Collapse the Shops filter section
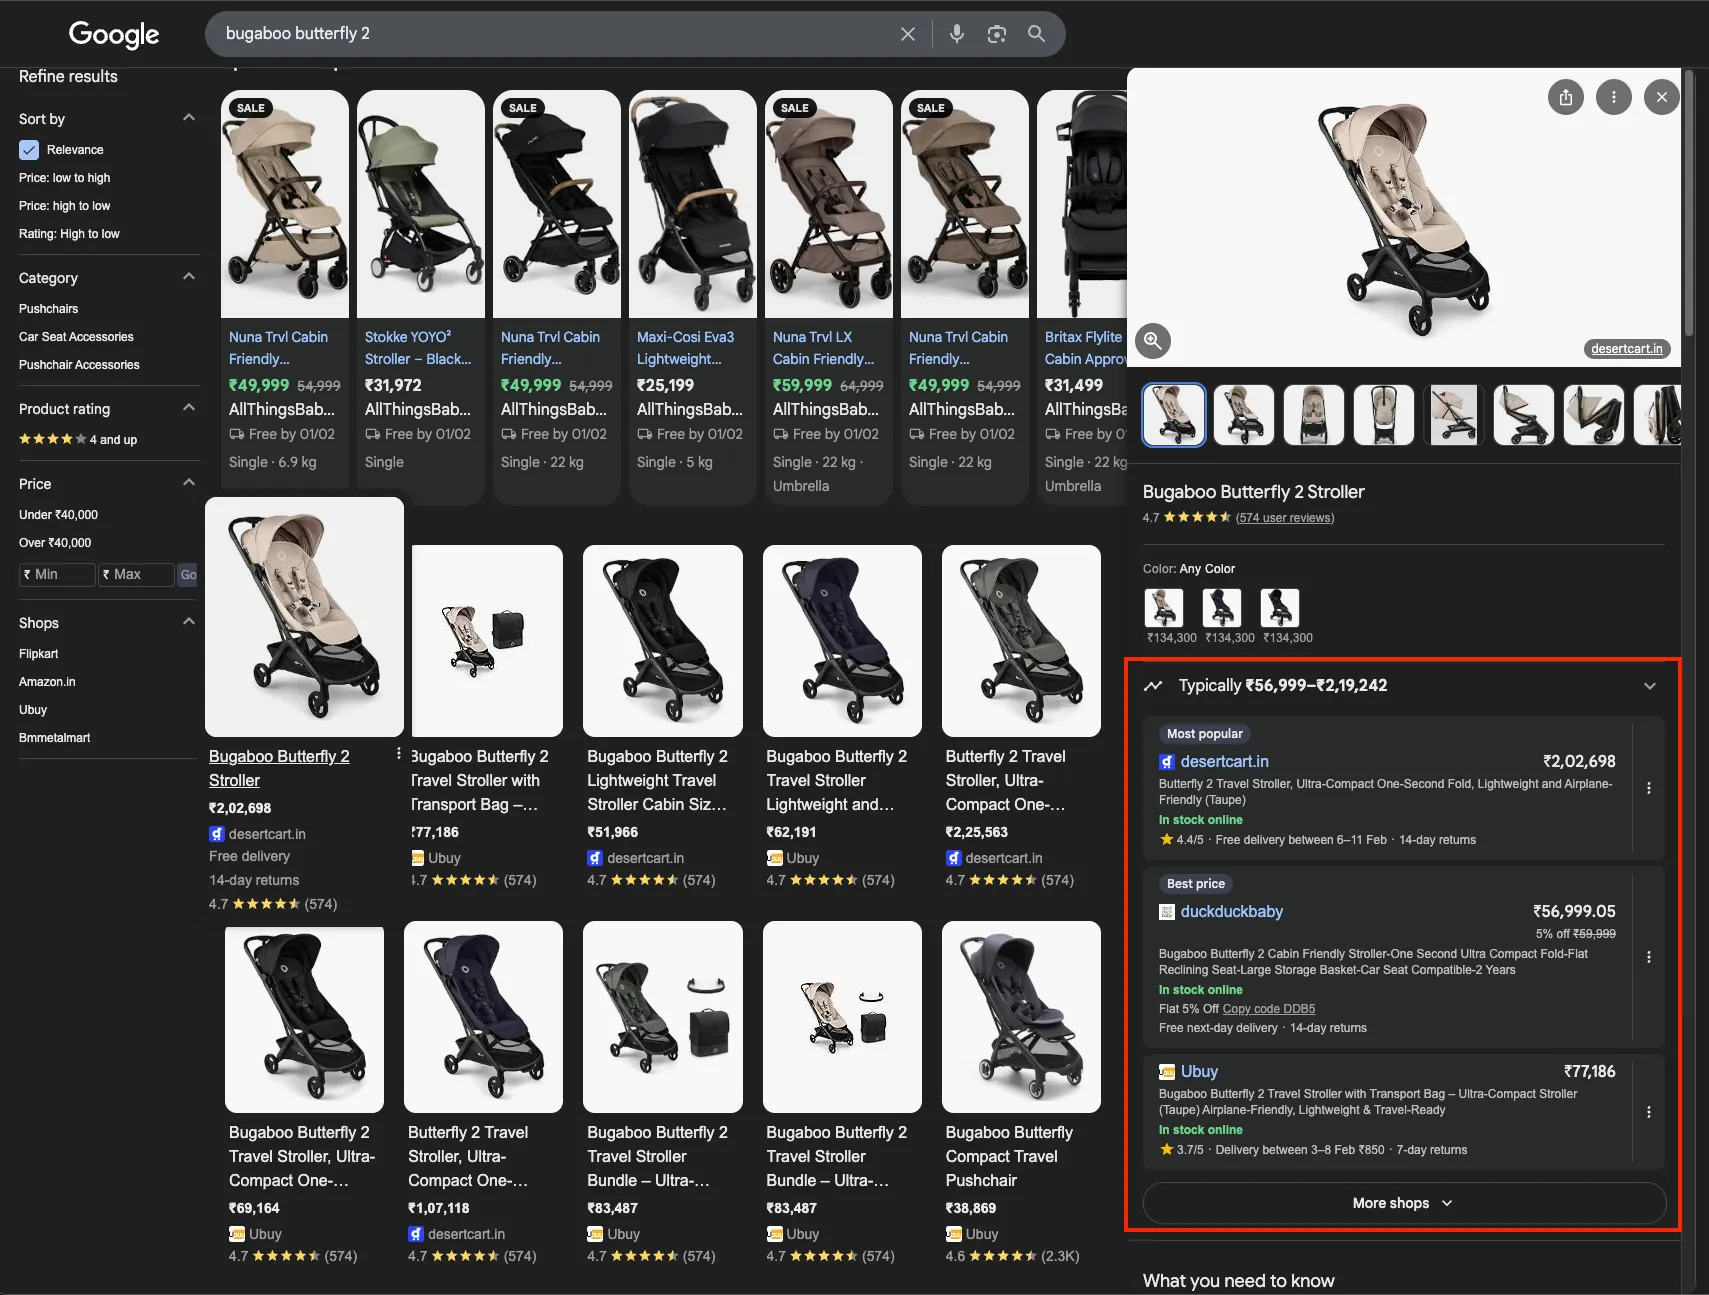Viewport: 1709px width, 1295px height. [x=189, y=622]
